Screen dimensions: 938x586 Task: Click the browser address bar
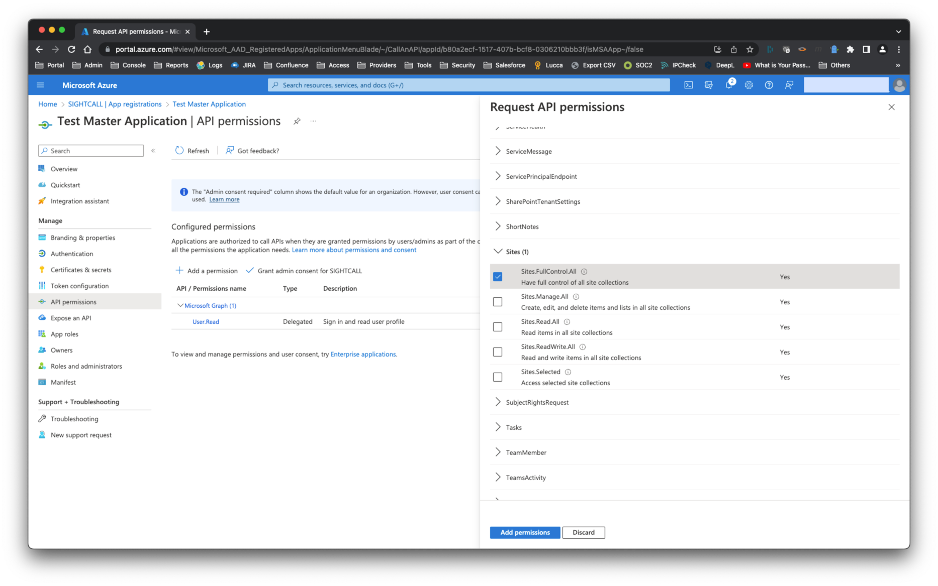407,49
